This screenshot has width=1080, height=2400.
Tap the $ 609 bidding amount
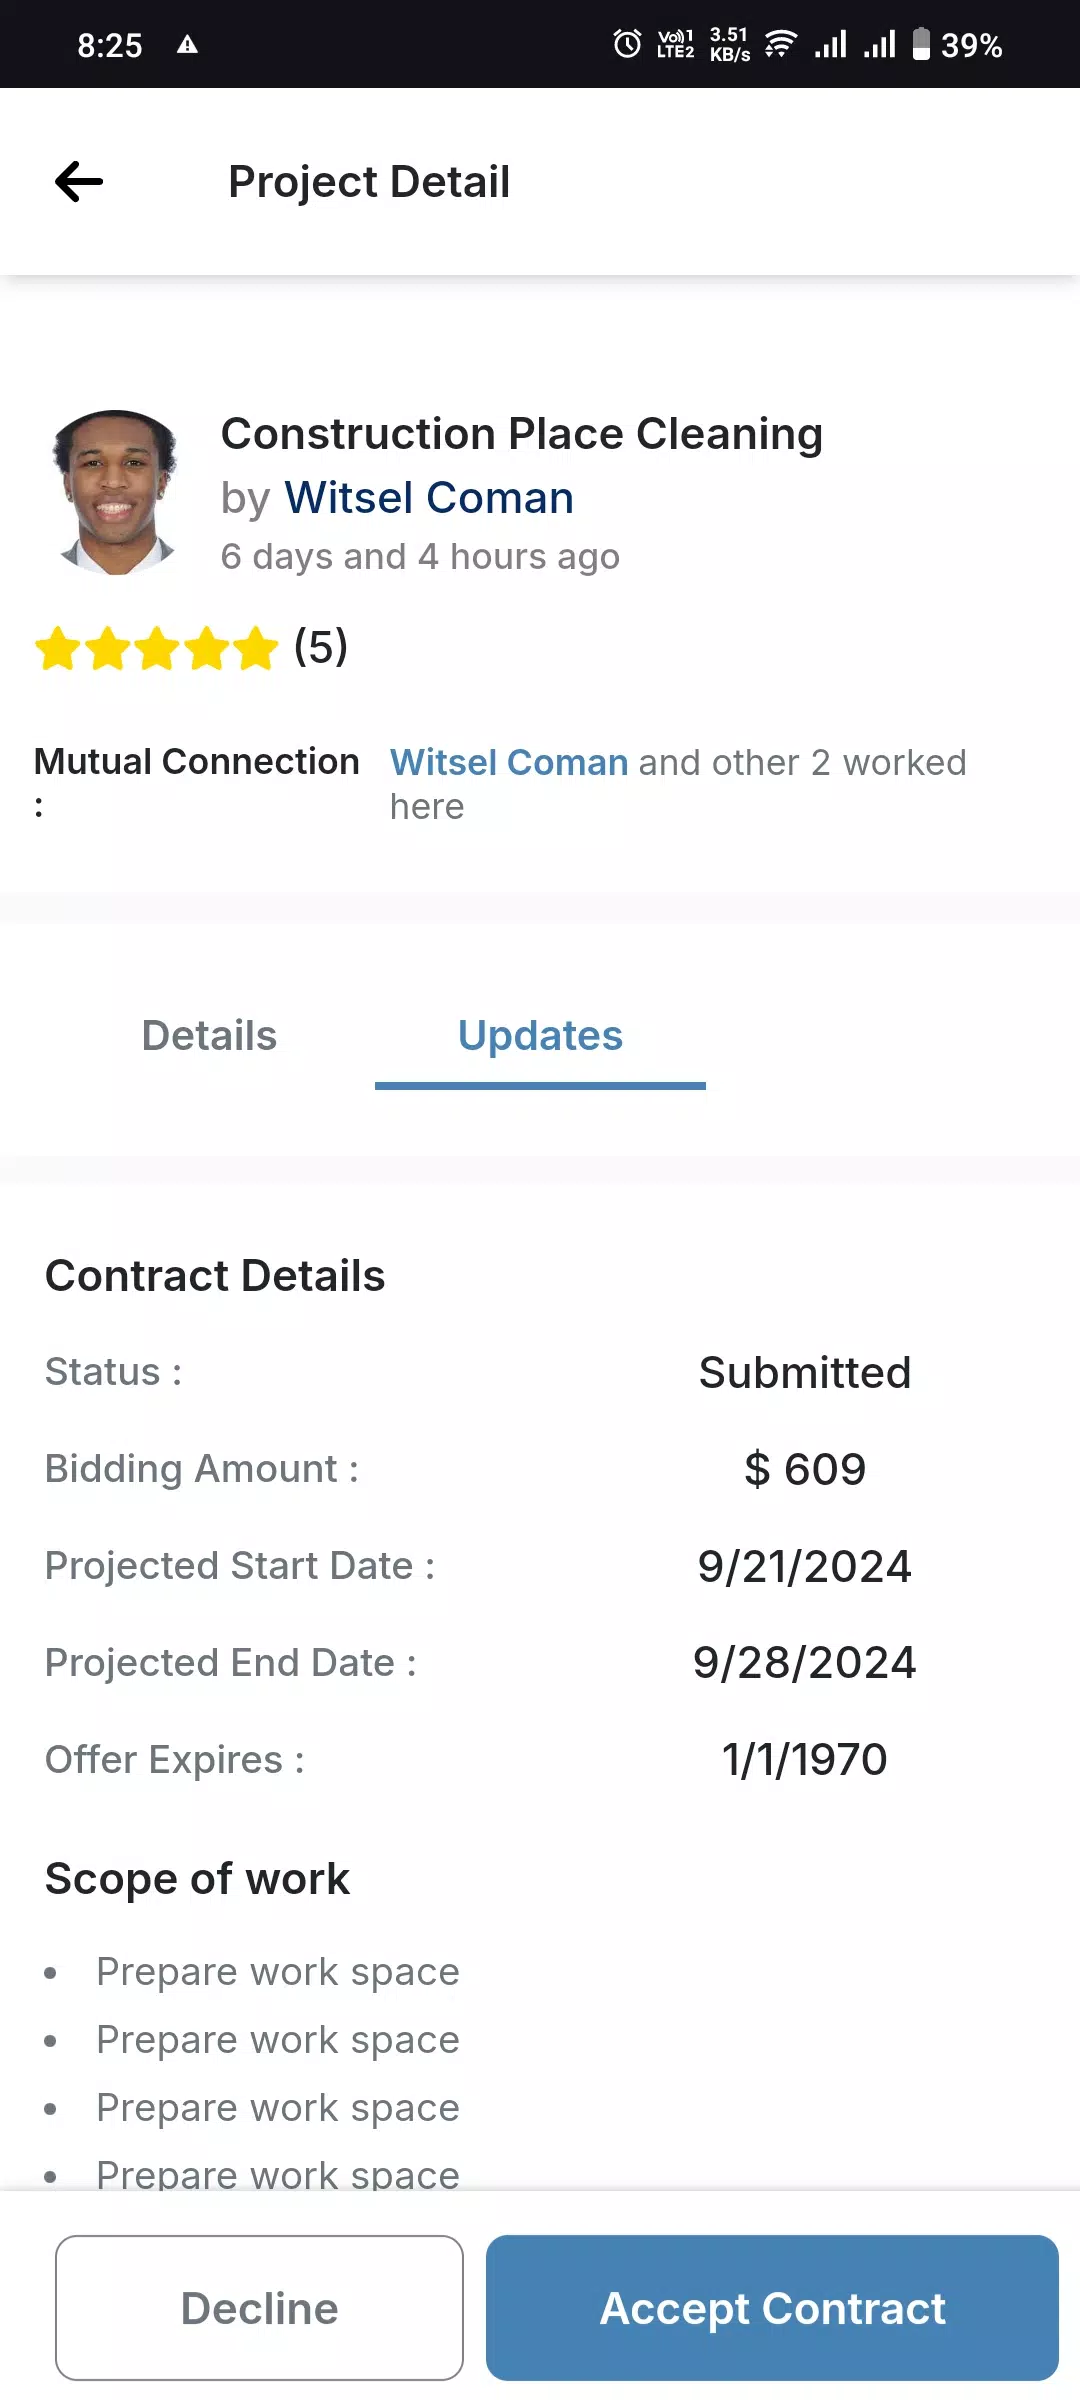[805, 1469]
